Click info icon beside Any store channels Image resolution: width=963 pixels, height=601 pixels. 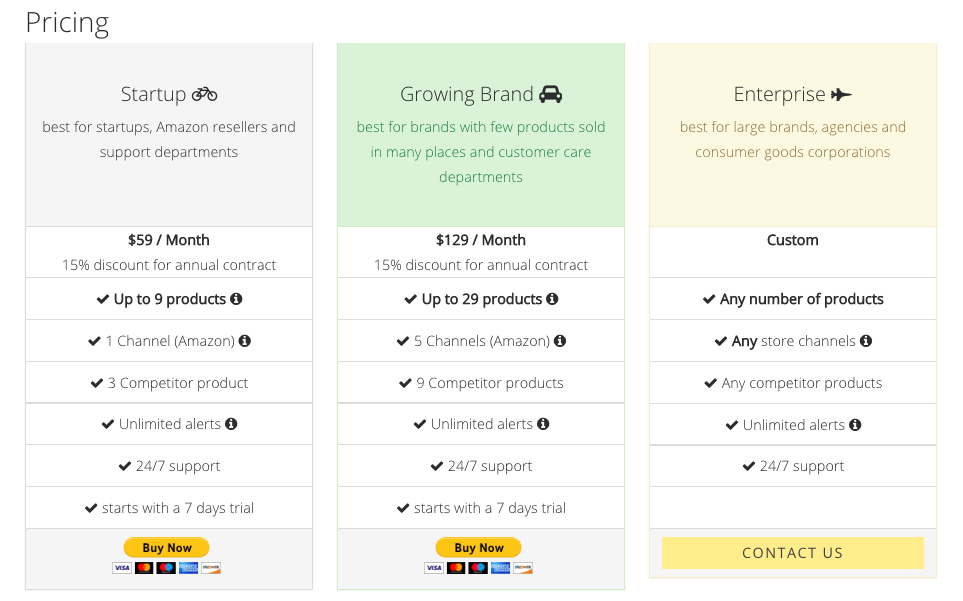pyautogui.click(x=866, y=341)
